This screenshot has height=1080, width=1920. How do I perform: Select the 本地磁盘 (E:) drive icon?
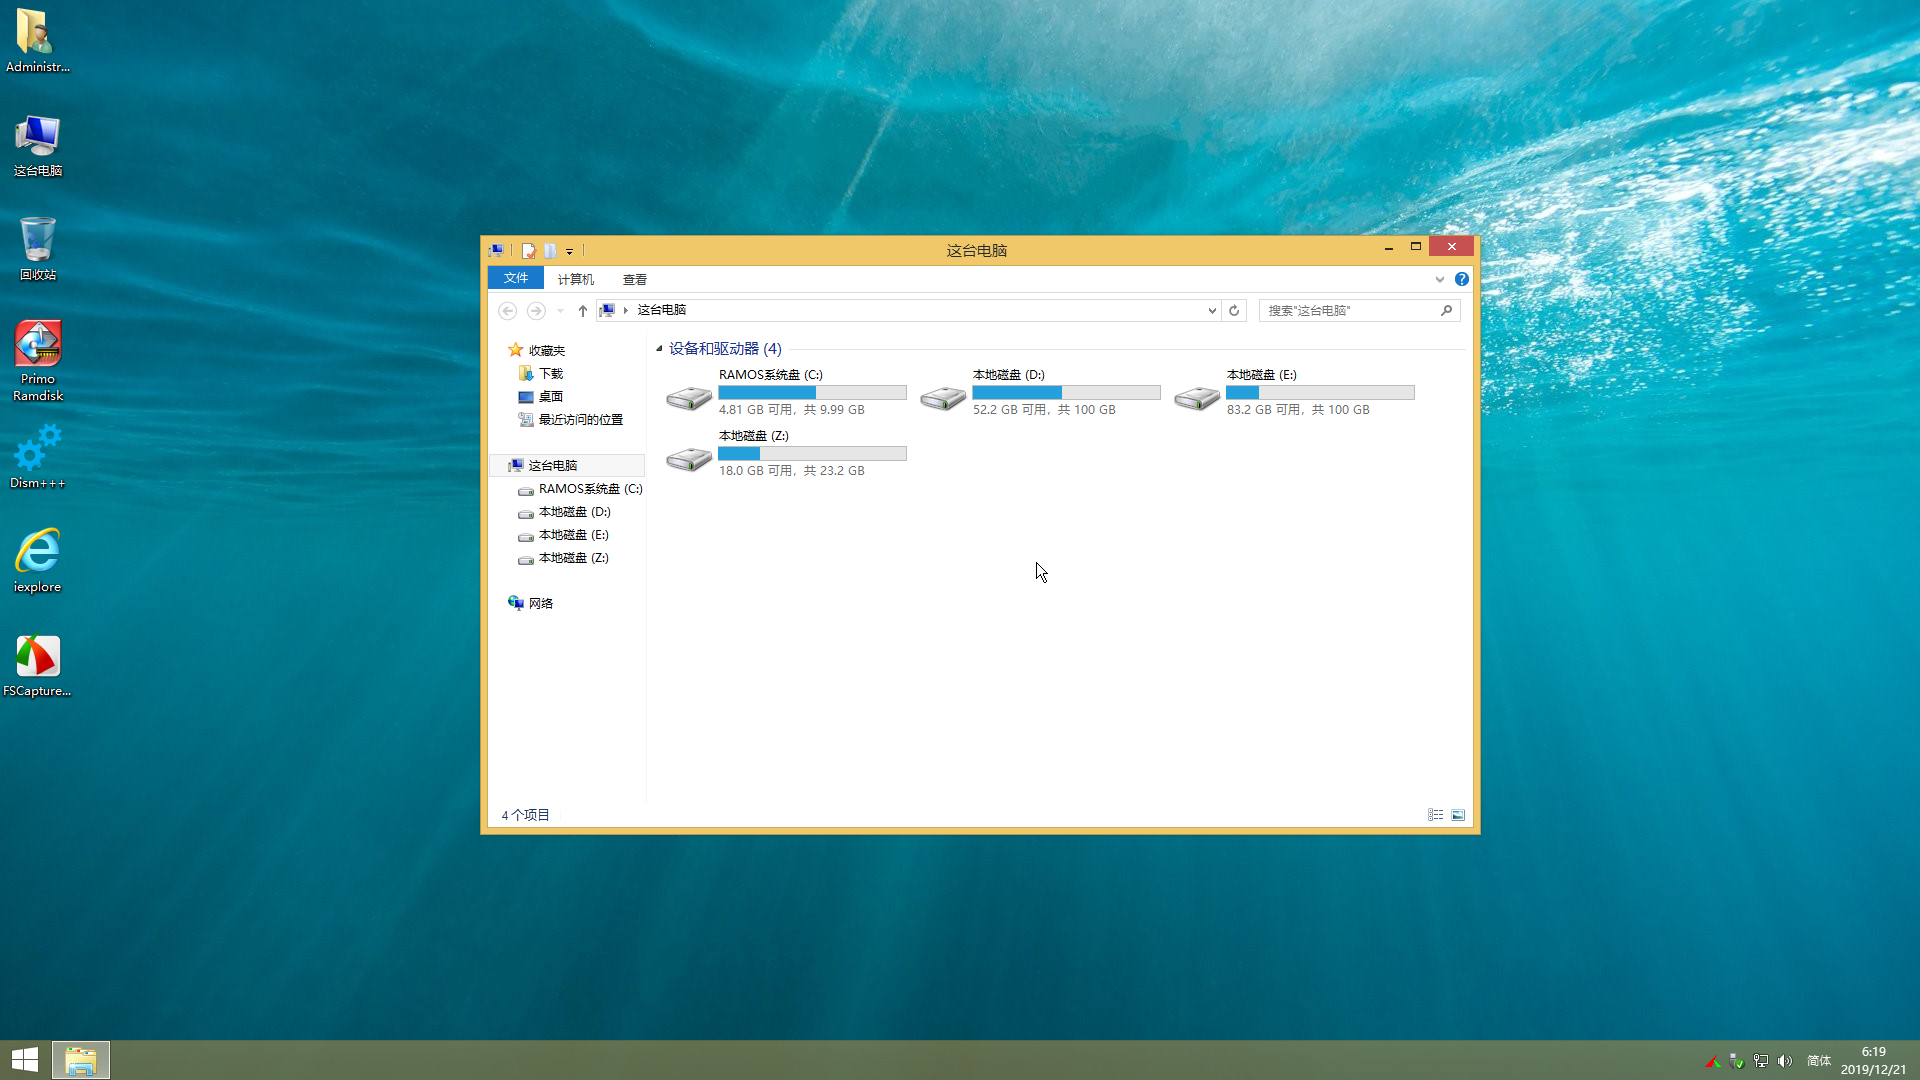[1197, 397]
